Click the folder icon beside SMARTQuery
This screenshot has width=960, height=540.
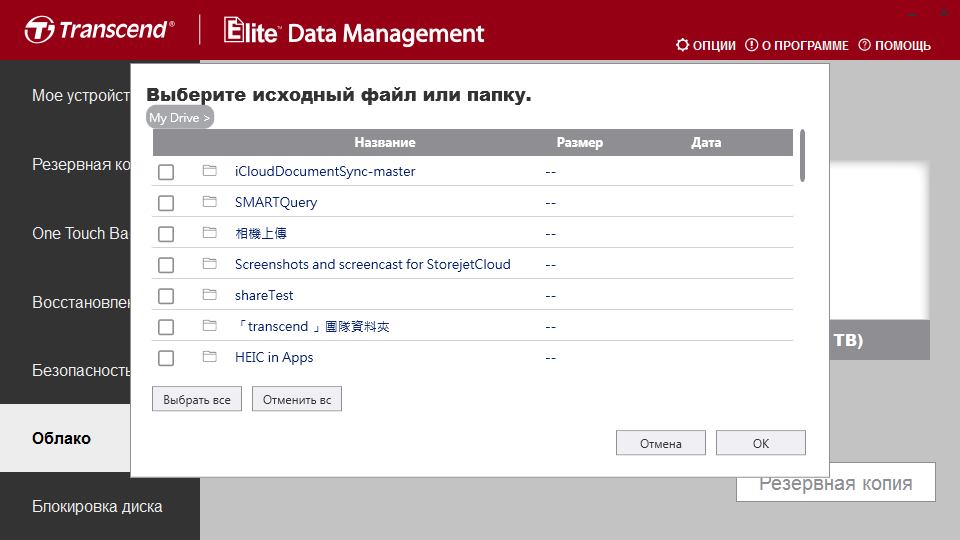click(209, 201)
